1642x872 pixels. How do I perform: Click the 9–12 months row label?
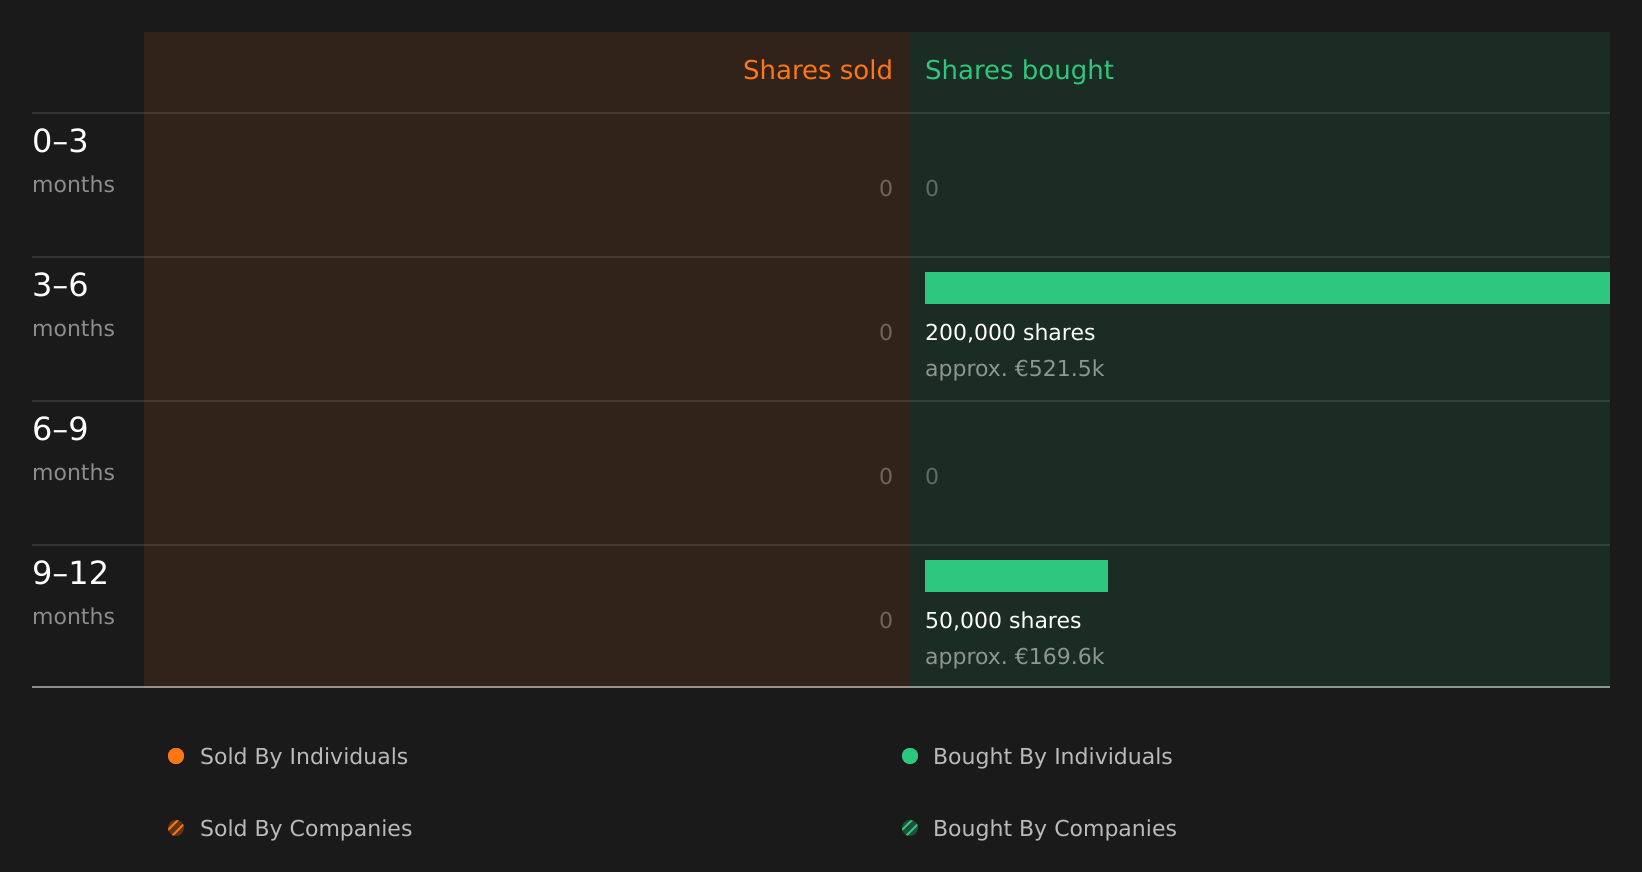(x=73, y=593)
